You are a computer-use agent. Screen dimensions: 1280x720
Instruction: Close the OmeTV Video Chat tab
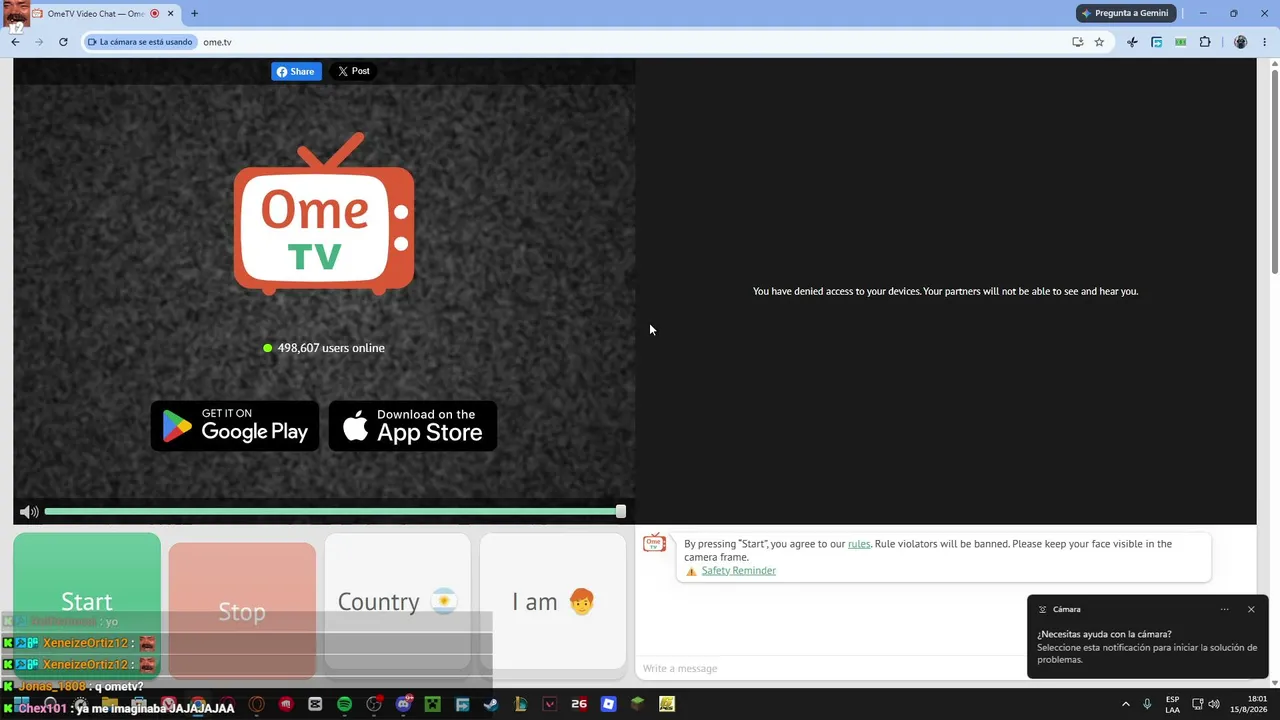click(x=171, y=13)
